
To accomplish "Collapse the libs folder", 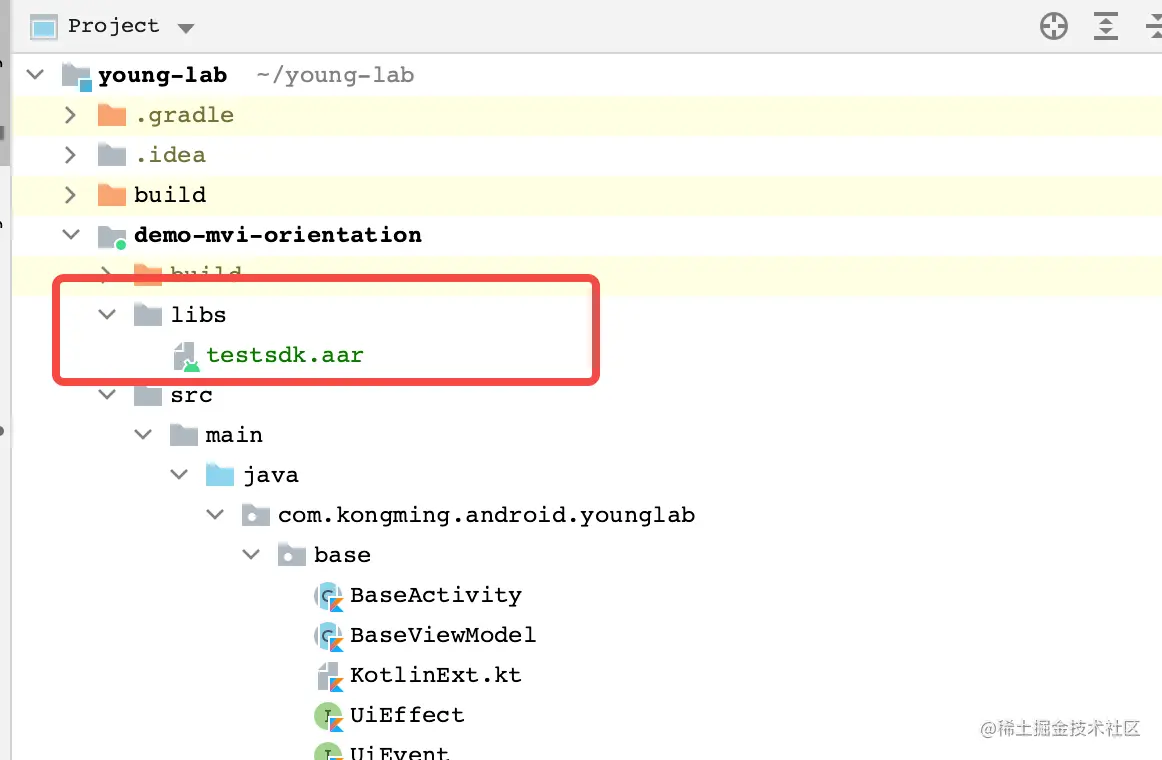I will point(107,314).
